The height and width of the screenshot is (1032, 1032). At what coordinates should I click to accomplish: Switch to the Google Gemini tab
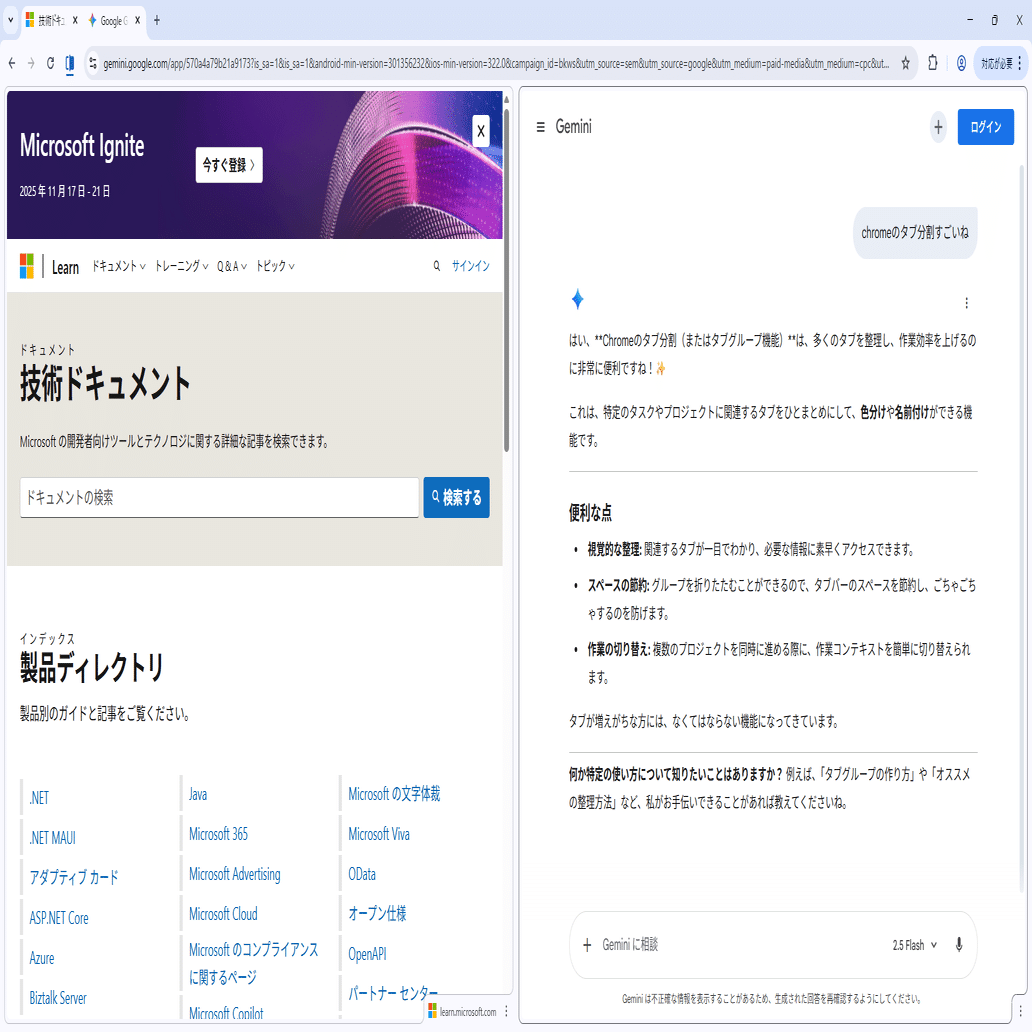pos(109,20)
